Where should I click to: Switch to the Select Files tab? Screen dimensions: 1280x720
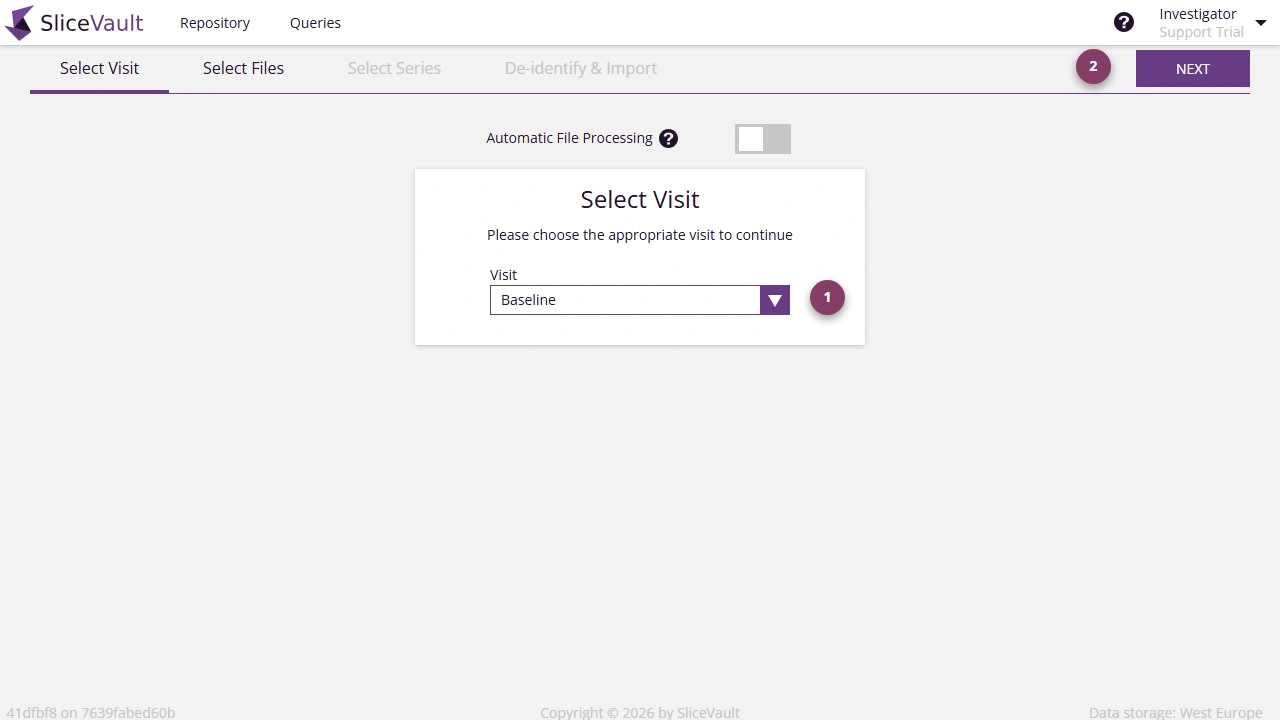click(243, 68)
